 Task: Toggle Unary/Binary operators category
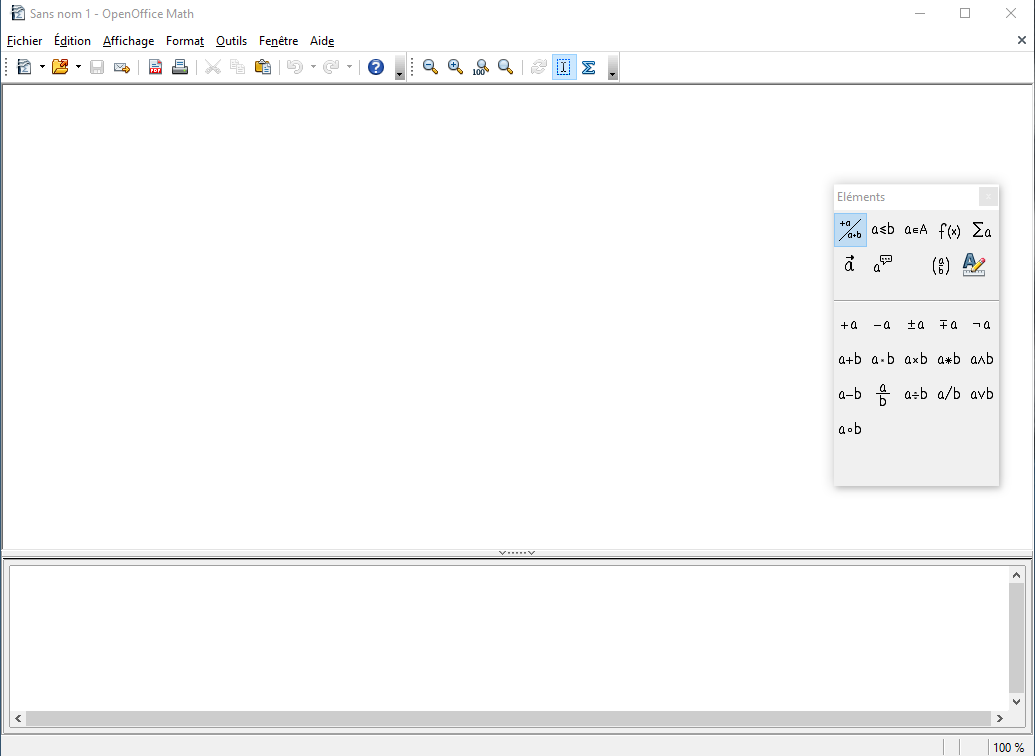(x=850, y=230)
